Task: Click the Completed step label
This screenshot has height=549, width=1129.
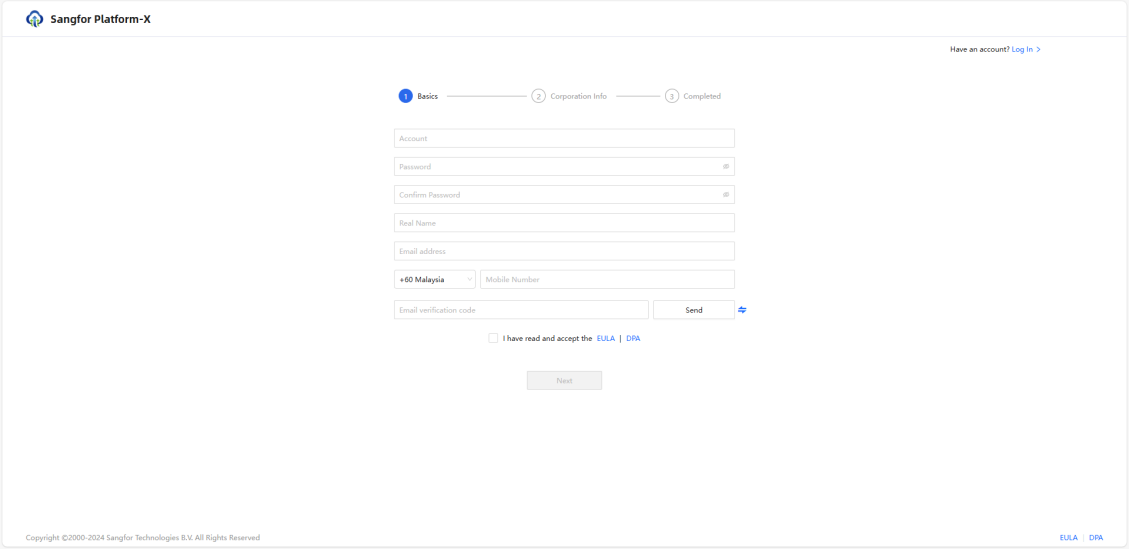Action: [x=702, y=96]
